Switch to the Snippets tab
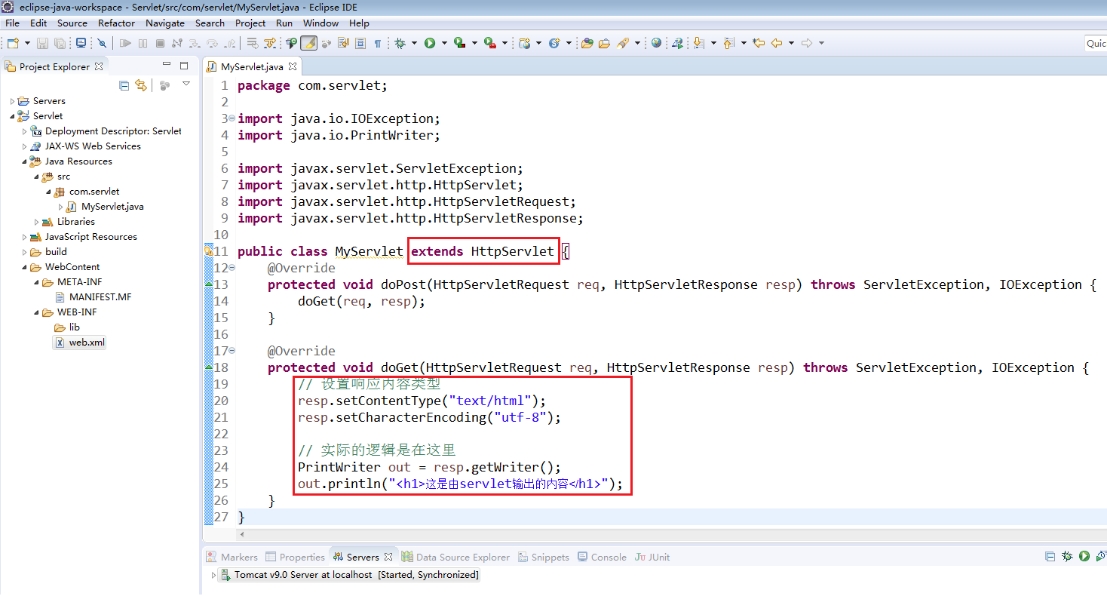 [x=544, y=557]
